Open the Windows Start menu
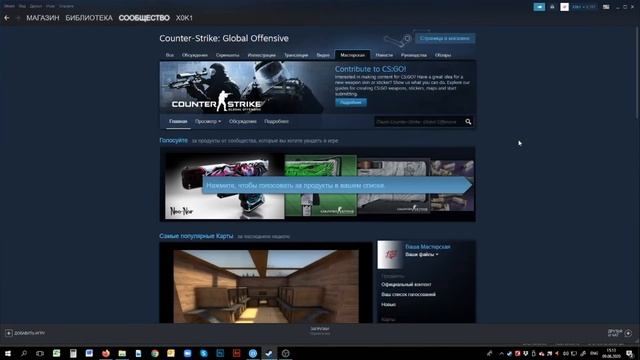The image size is (640, 360). click(x=7, y=353)
